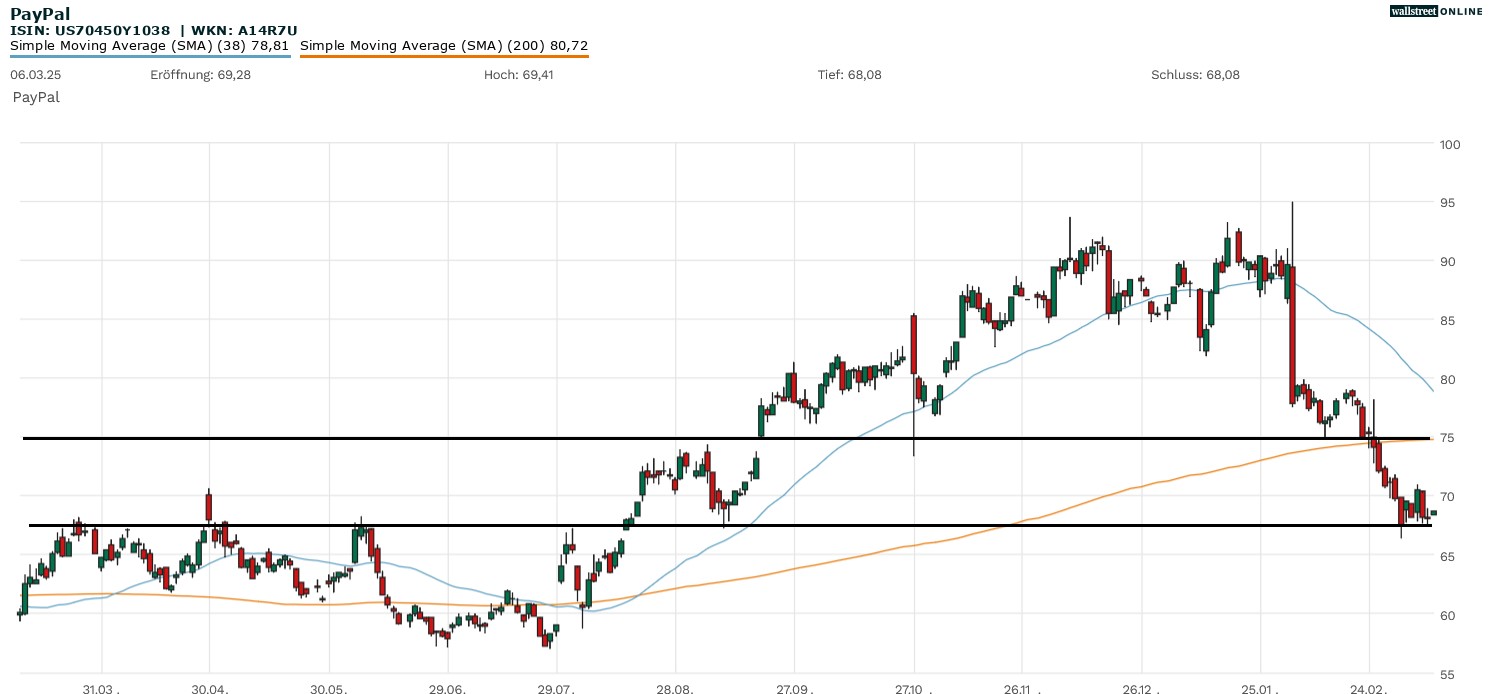Click the blue SMA 38 legend line

tap(150, 56)
